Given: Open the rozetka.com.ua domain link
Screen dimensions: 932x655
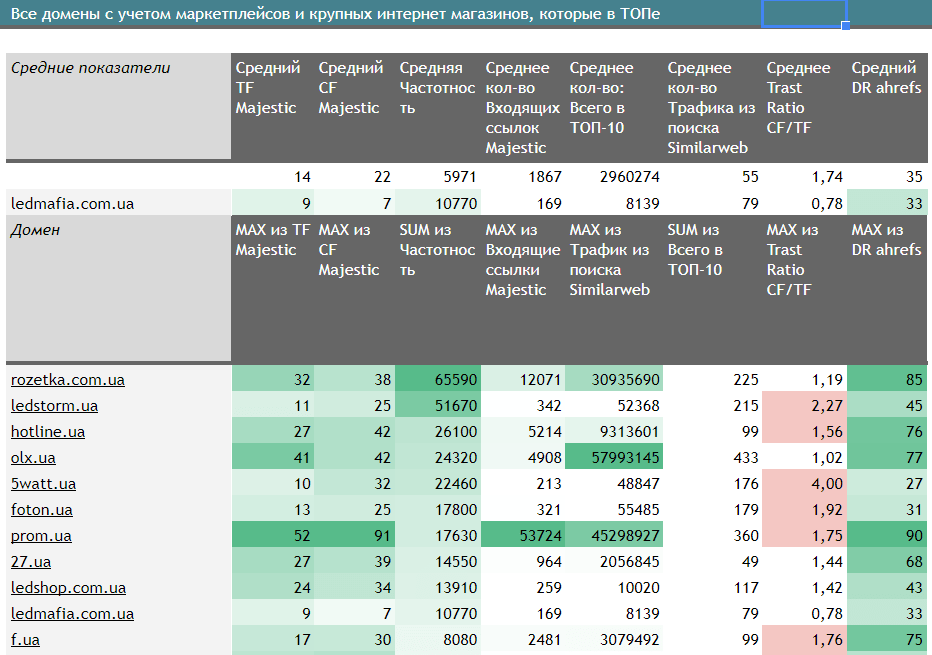Looking at the screenshot, I should [x=68, y=380].
